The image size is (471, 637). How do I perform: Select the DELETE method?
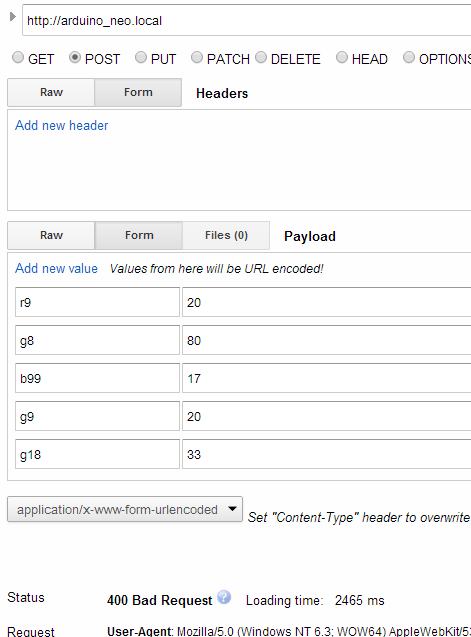pos(261,57)
